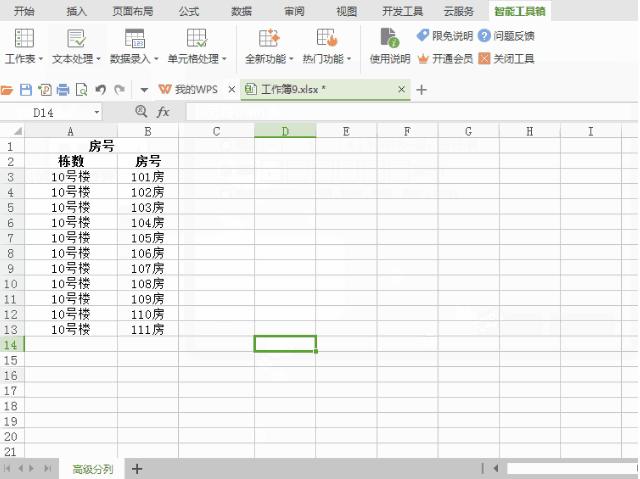The height and width of the screenshot is (479, 640).
Task: Open the 使用说明 document icon
Action: tap(389, 38)
